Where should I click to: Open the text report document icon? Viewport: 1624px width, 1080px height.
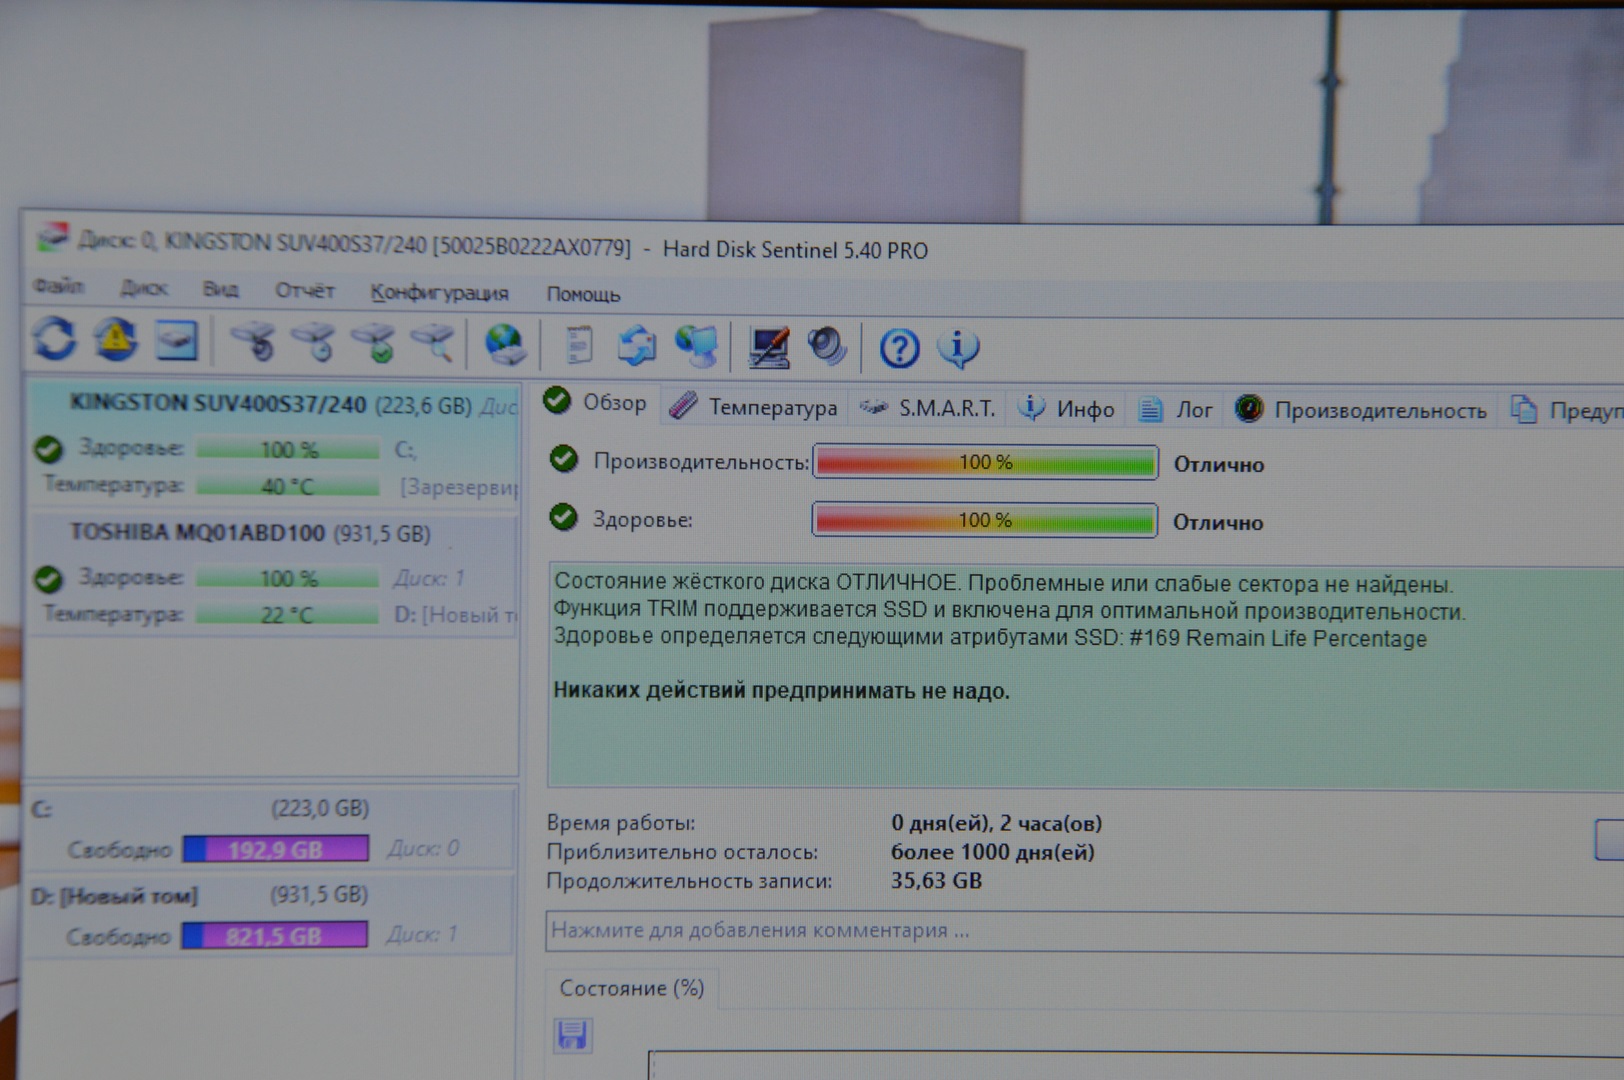pyautogui.click(x=578, y=346)
